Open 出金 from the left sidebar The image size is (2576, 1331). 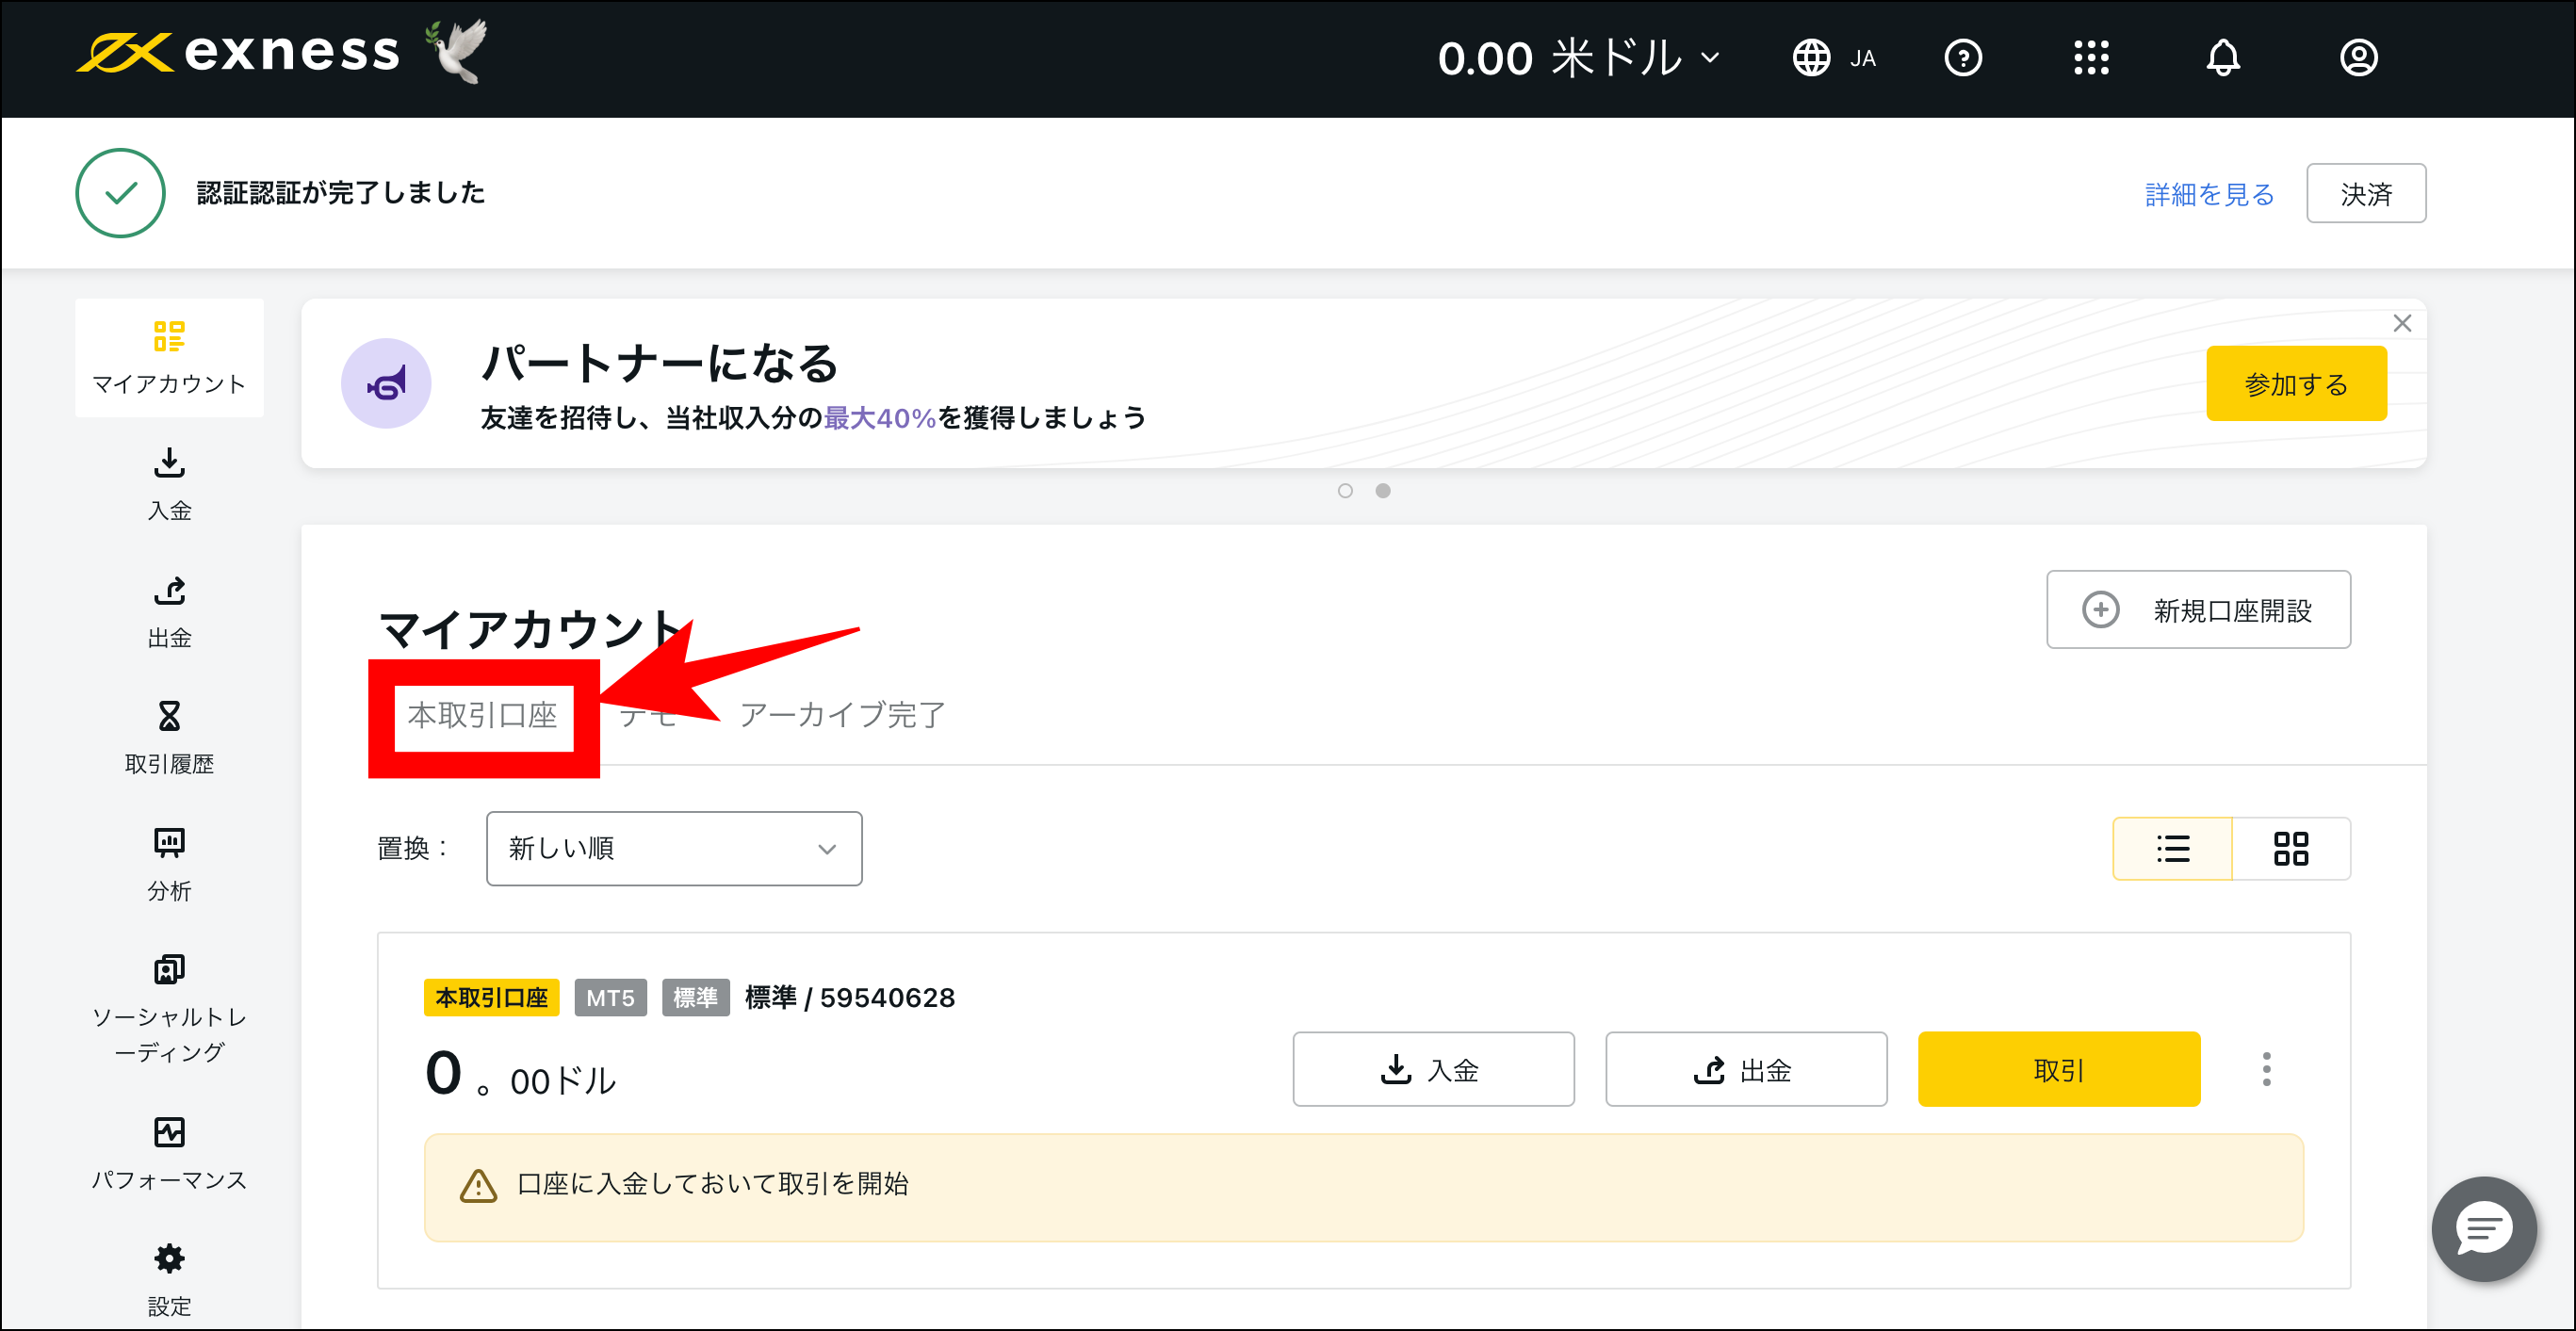pos(168,612)
